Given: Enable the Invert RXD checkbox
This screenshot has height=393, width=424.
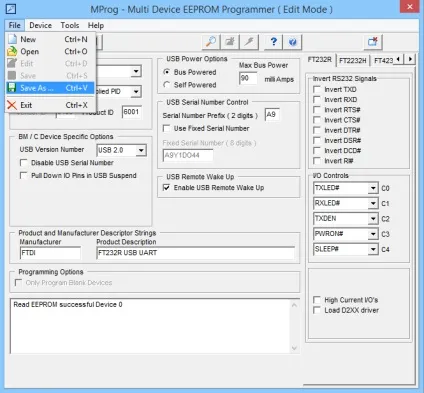Looking at the screenshot, I should 317,100.
